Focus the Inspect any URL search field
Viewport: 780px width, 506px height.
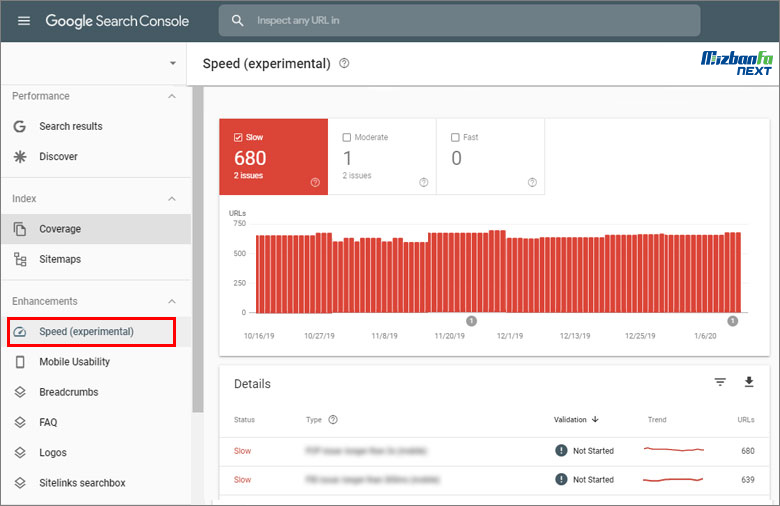459,20
